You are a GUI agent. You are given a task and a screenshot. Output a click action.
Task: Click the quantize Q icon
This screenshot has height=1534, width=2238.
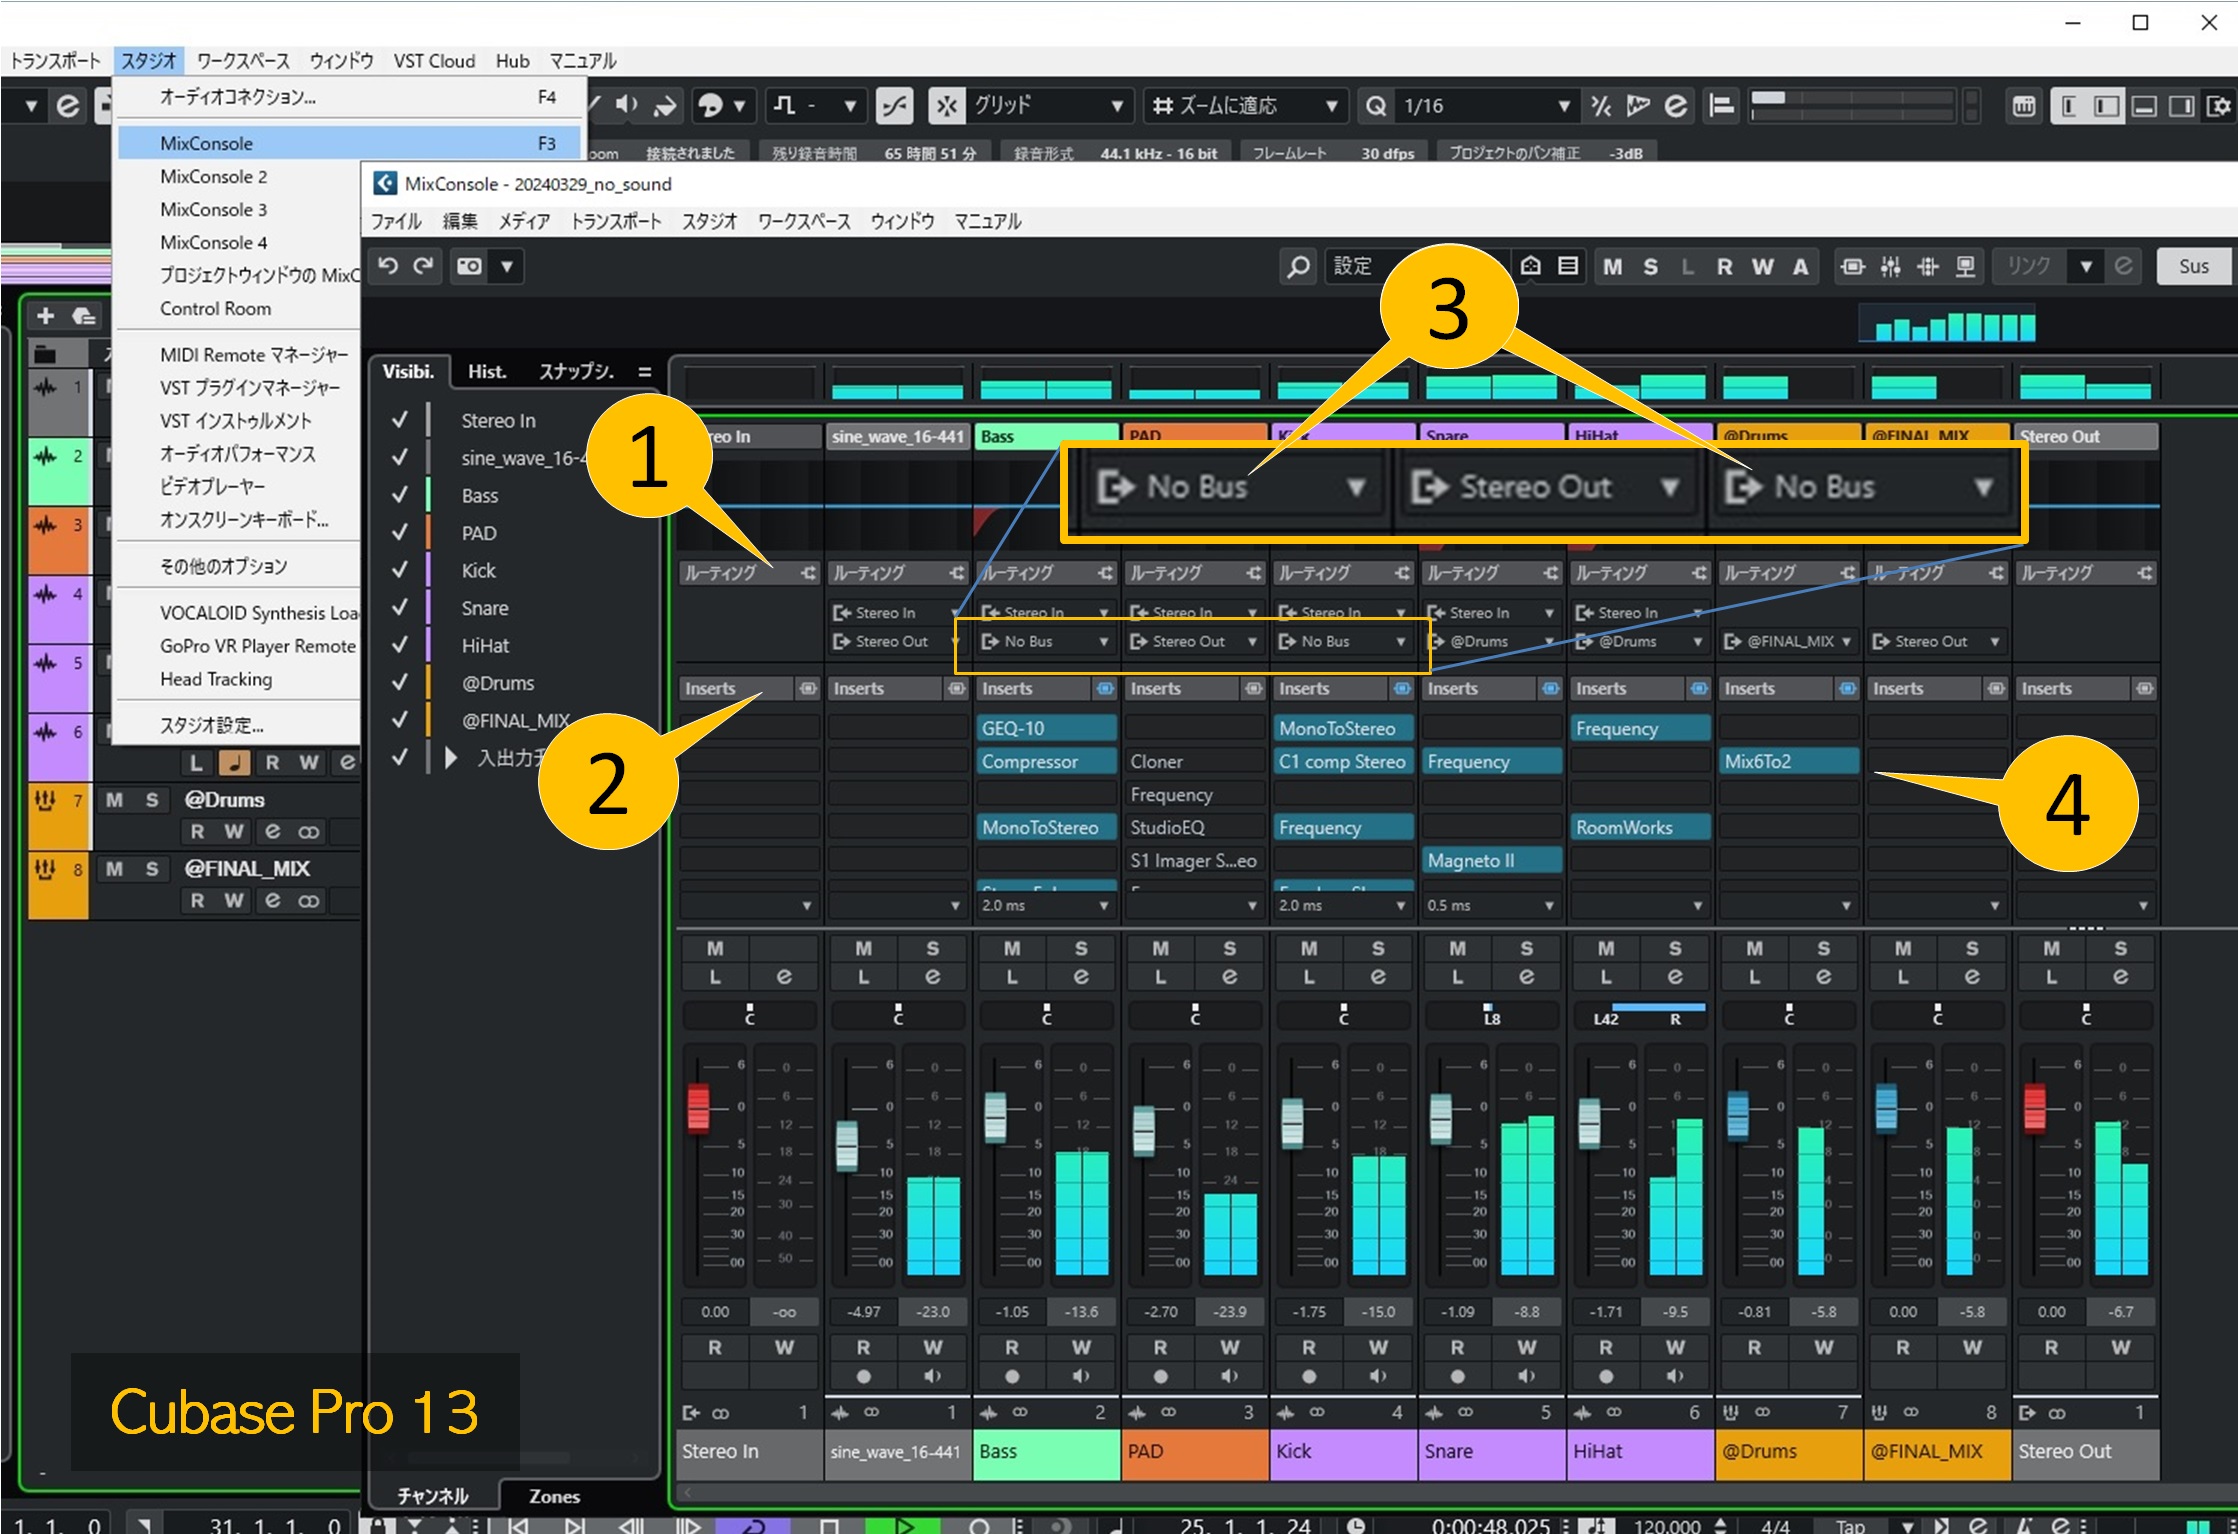click(1376, 106)
